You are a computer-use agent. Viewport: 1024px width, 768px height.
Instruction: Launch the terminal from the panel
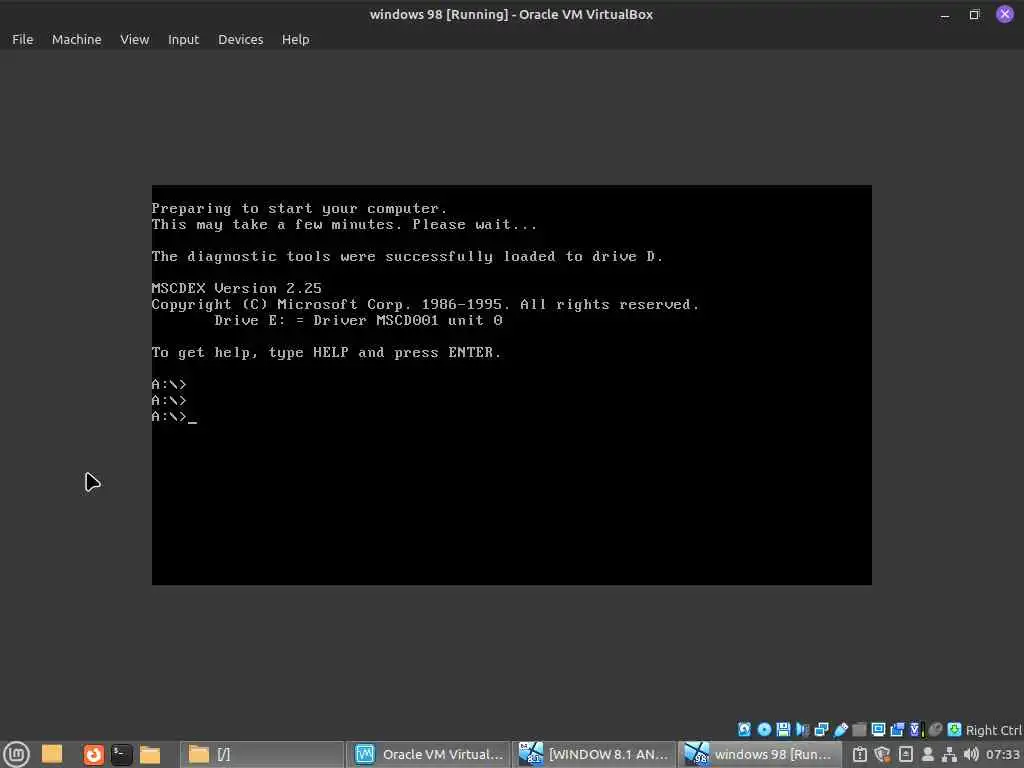tap(121, 755)
